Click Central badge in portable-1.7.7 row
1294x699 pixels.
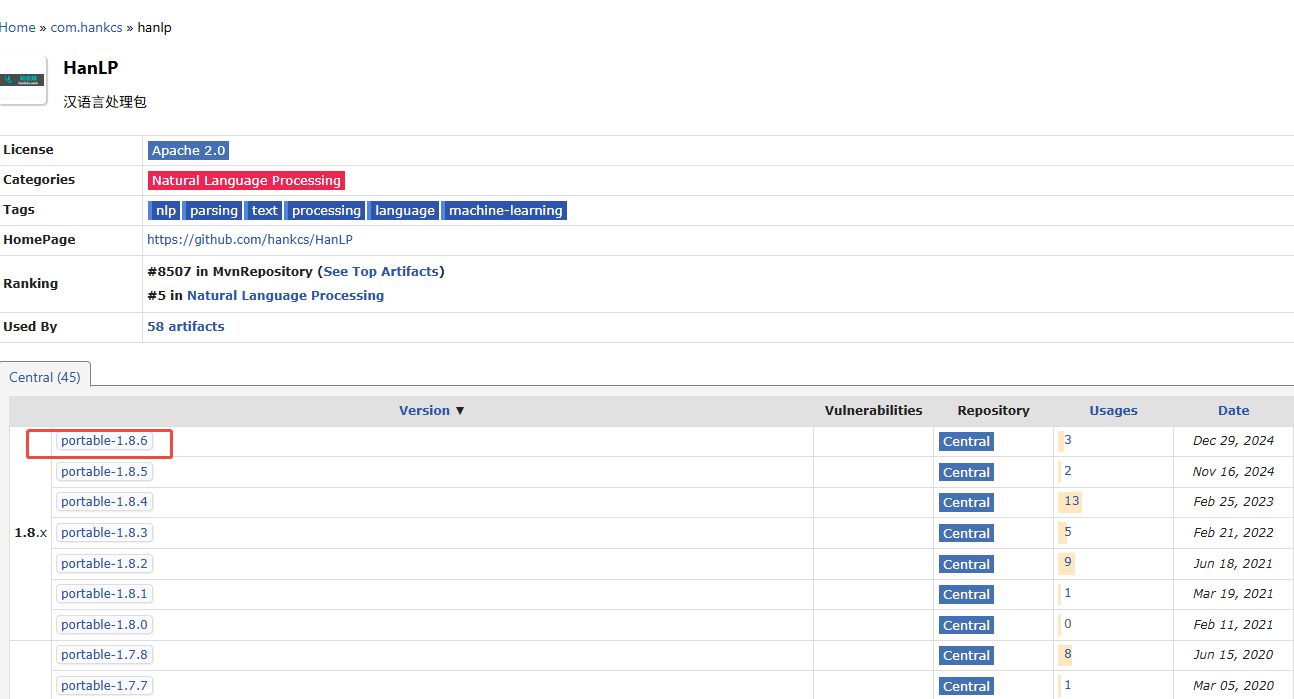(x=966, y=686)
